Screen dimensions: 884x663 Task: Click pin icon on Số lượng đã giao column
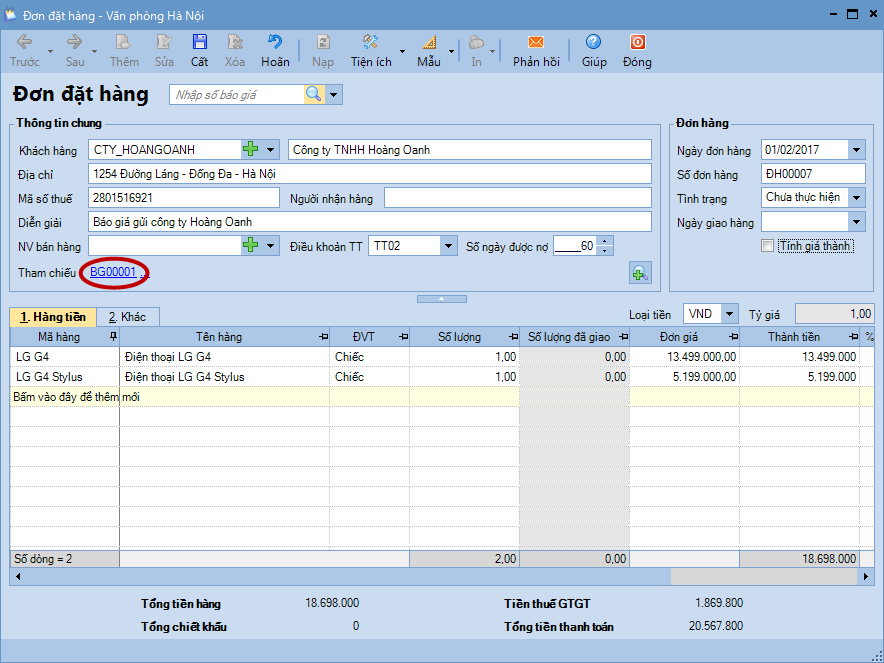coord(623,337)
